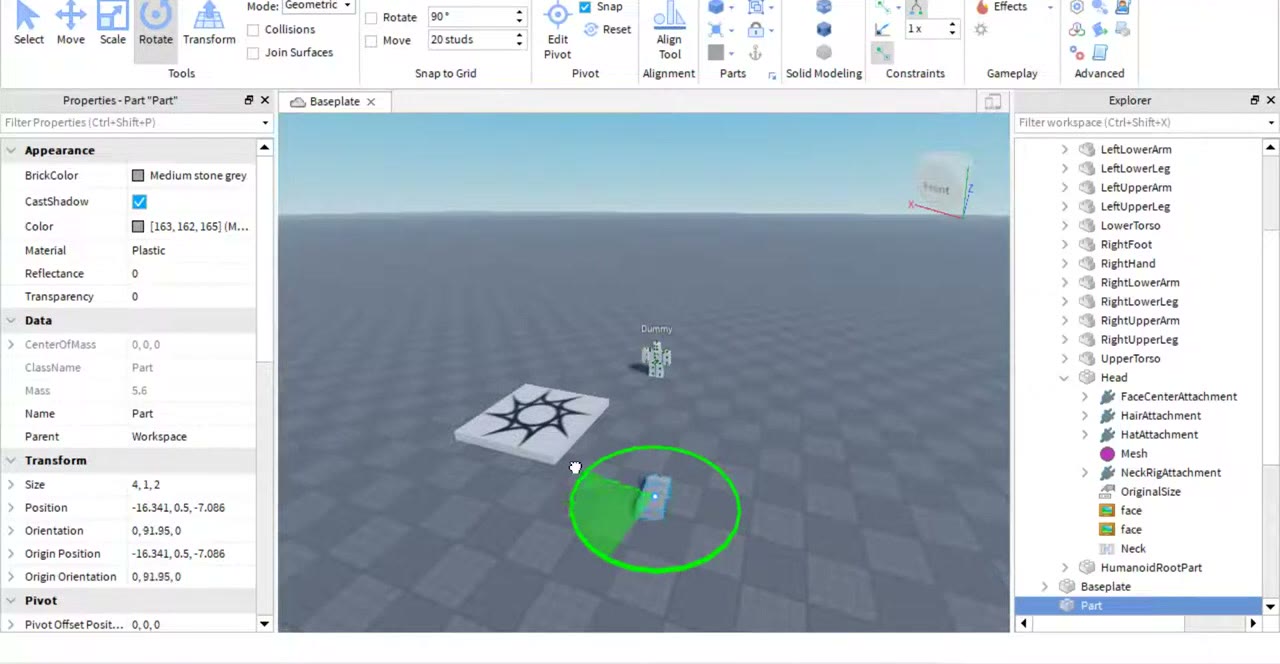The height and width of the screenshot is (664, 1280).
Task: Select the Select tool
Action: [x=28, y=24]
